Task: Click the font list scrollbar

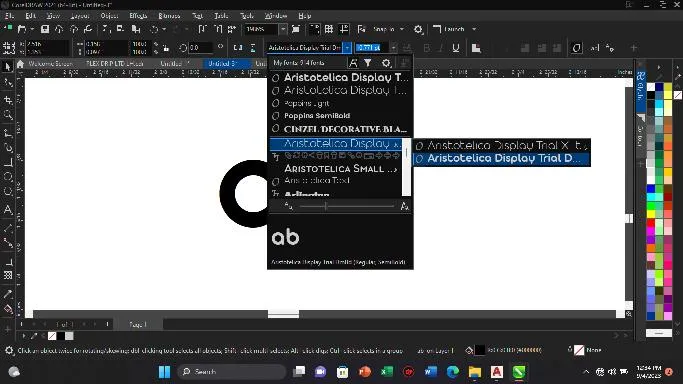Action: pos(406,167)
